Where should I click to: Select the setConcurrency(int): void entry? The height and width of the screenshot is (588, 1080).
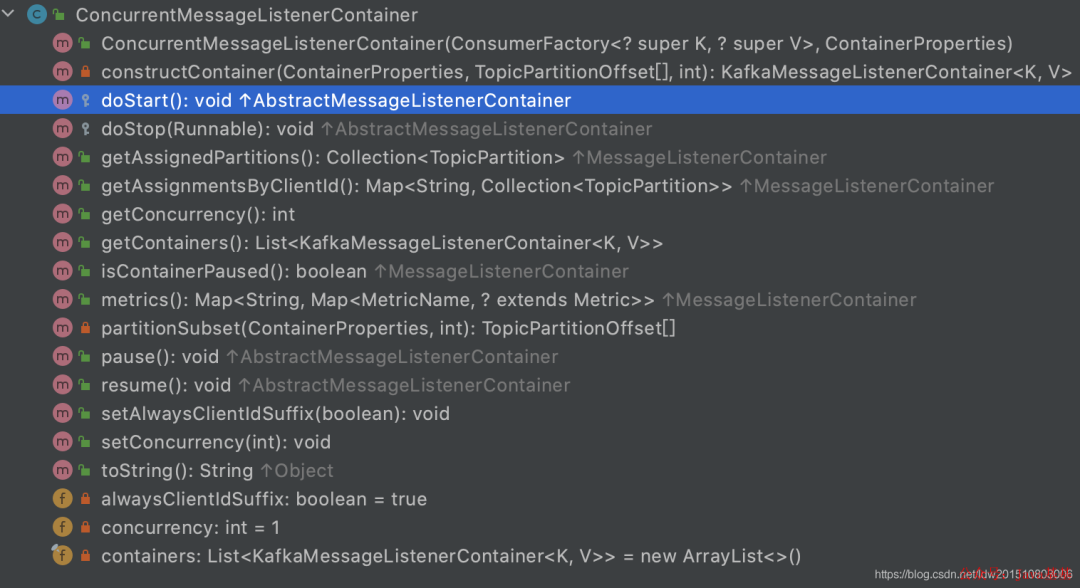click(x=215, y=442)
